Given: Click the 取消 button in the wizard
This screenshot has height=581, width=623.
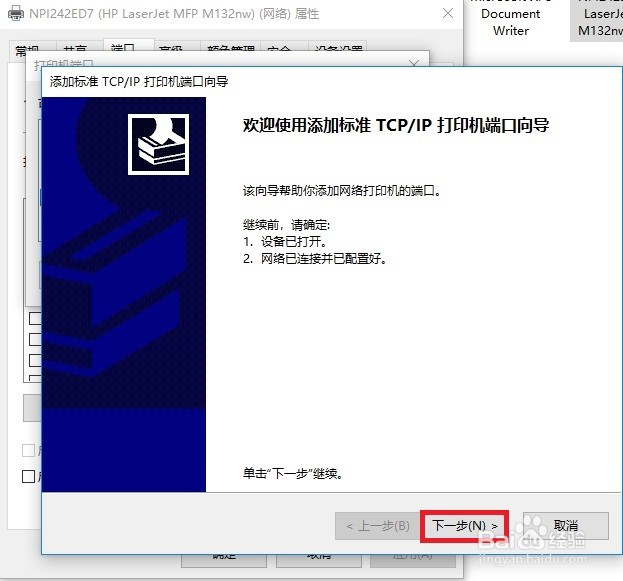Looking at the screenshot, I should point(566,526).
